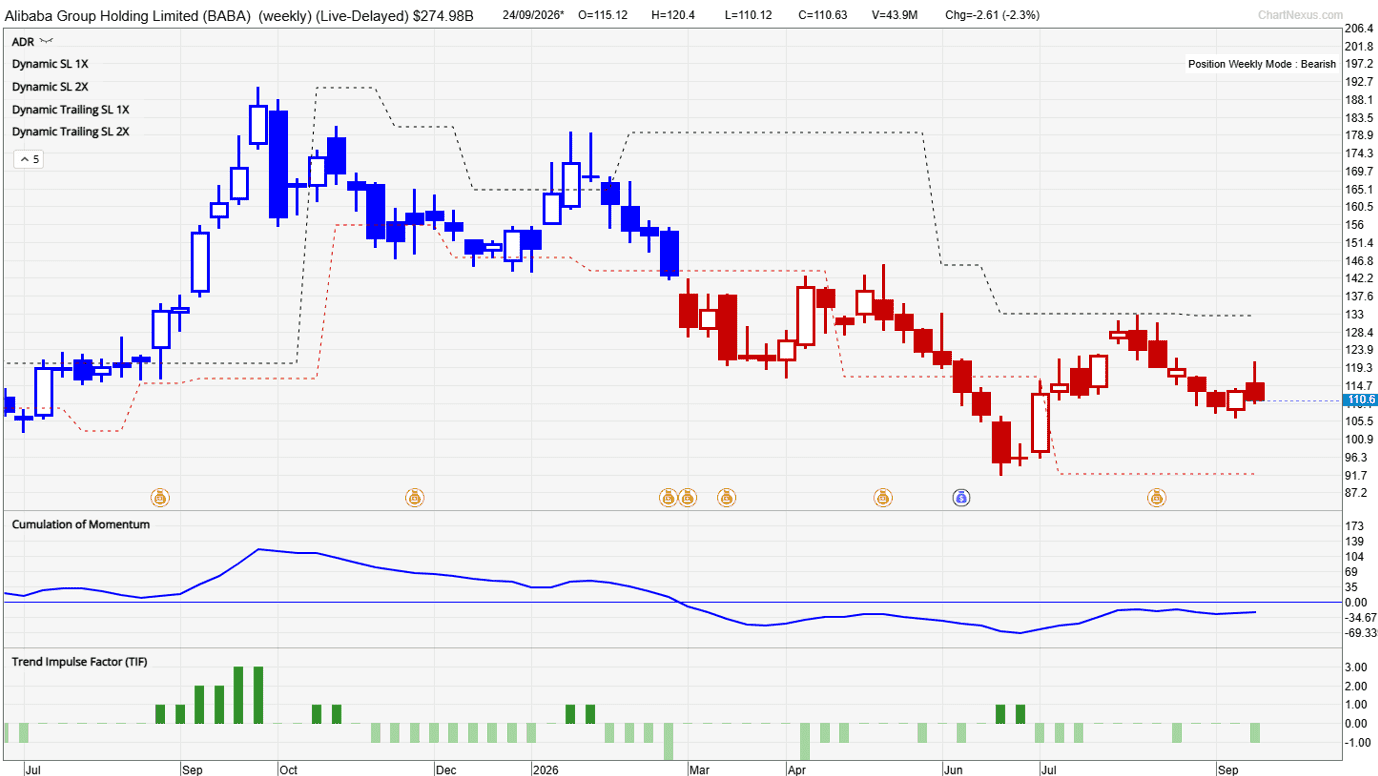Click the close value C=110.63
The height and width of the screenshot is (776, 1378).
823,15
